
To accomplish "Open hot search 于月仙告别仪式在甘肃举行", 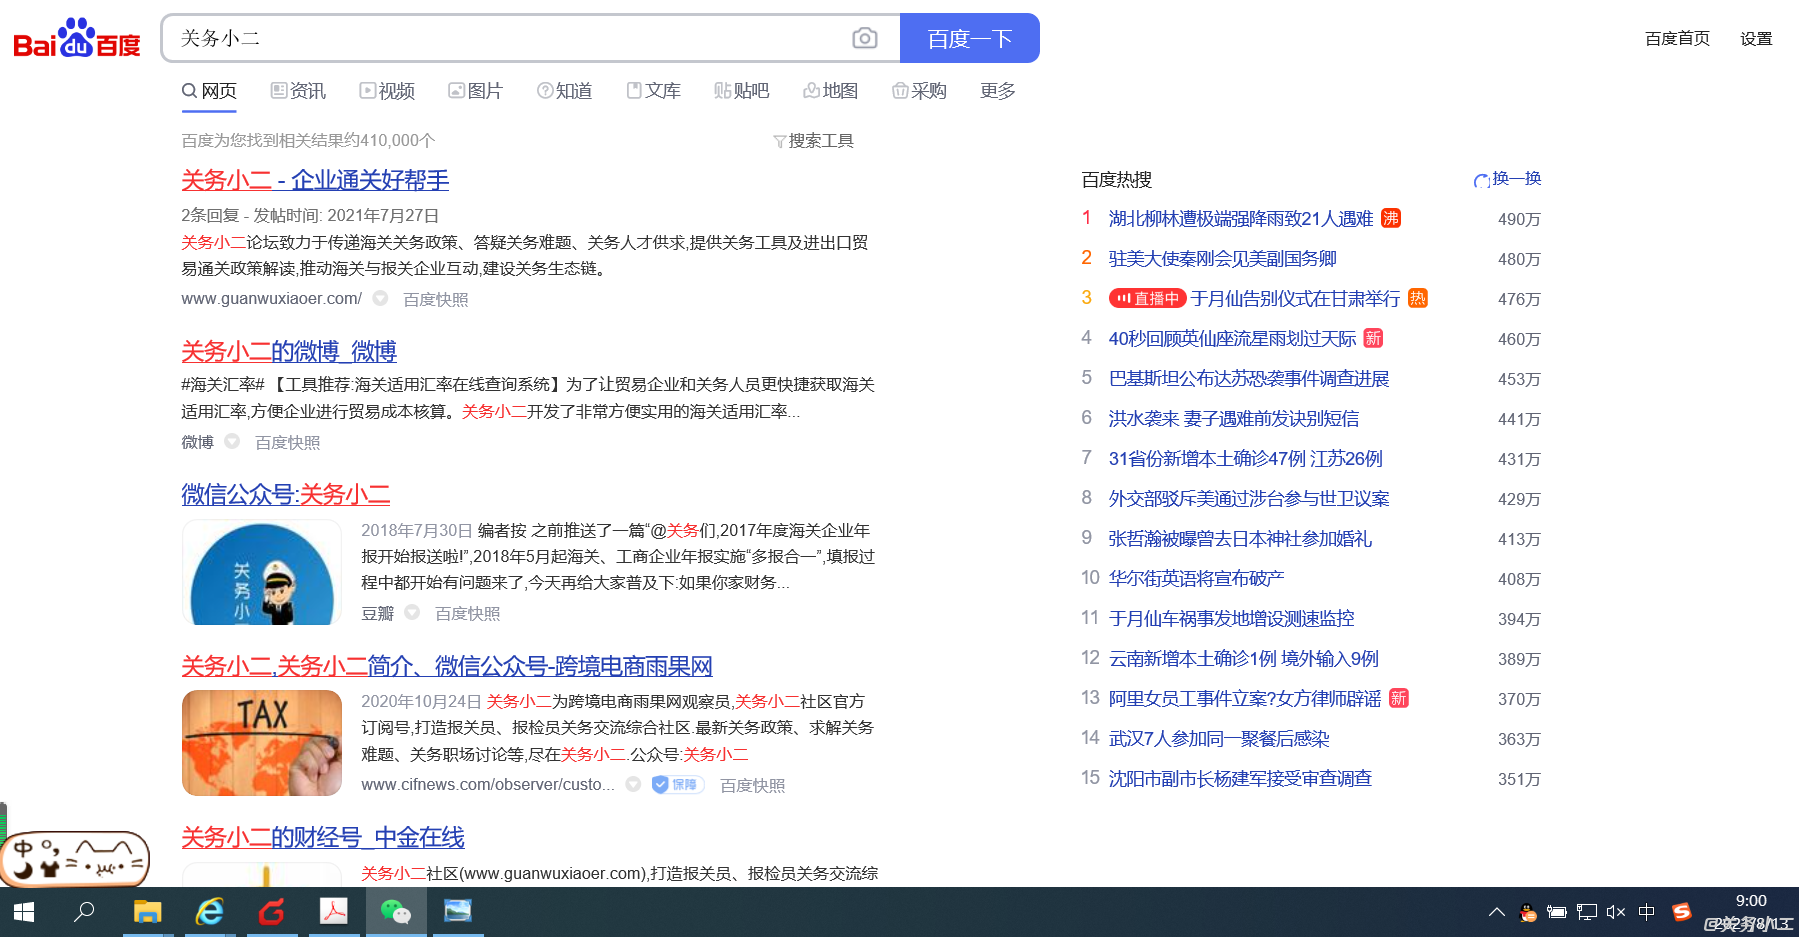I will point(1295,298).
